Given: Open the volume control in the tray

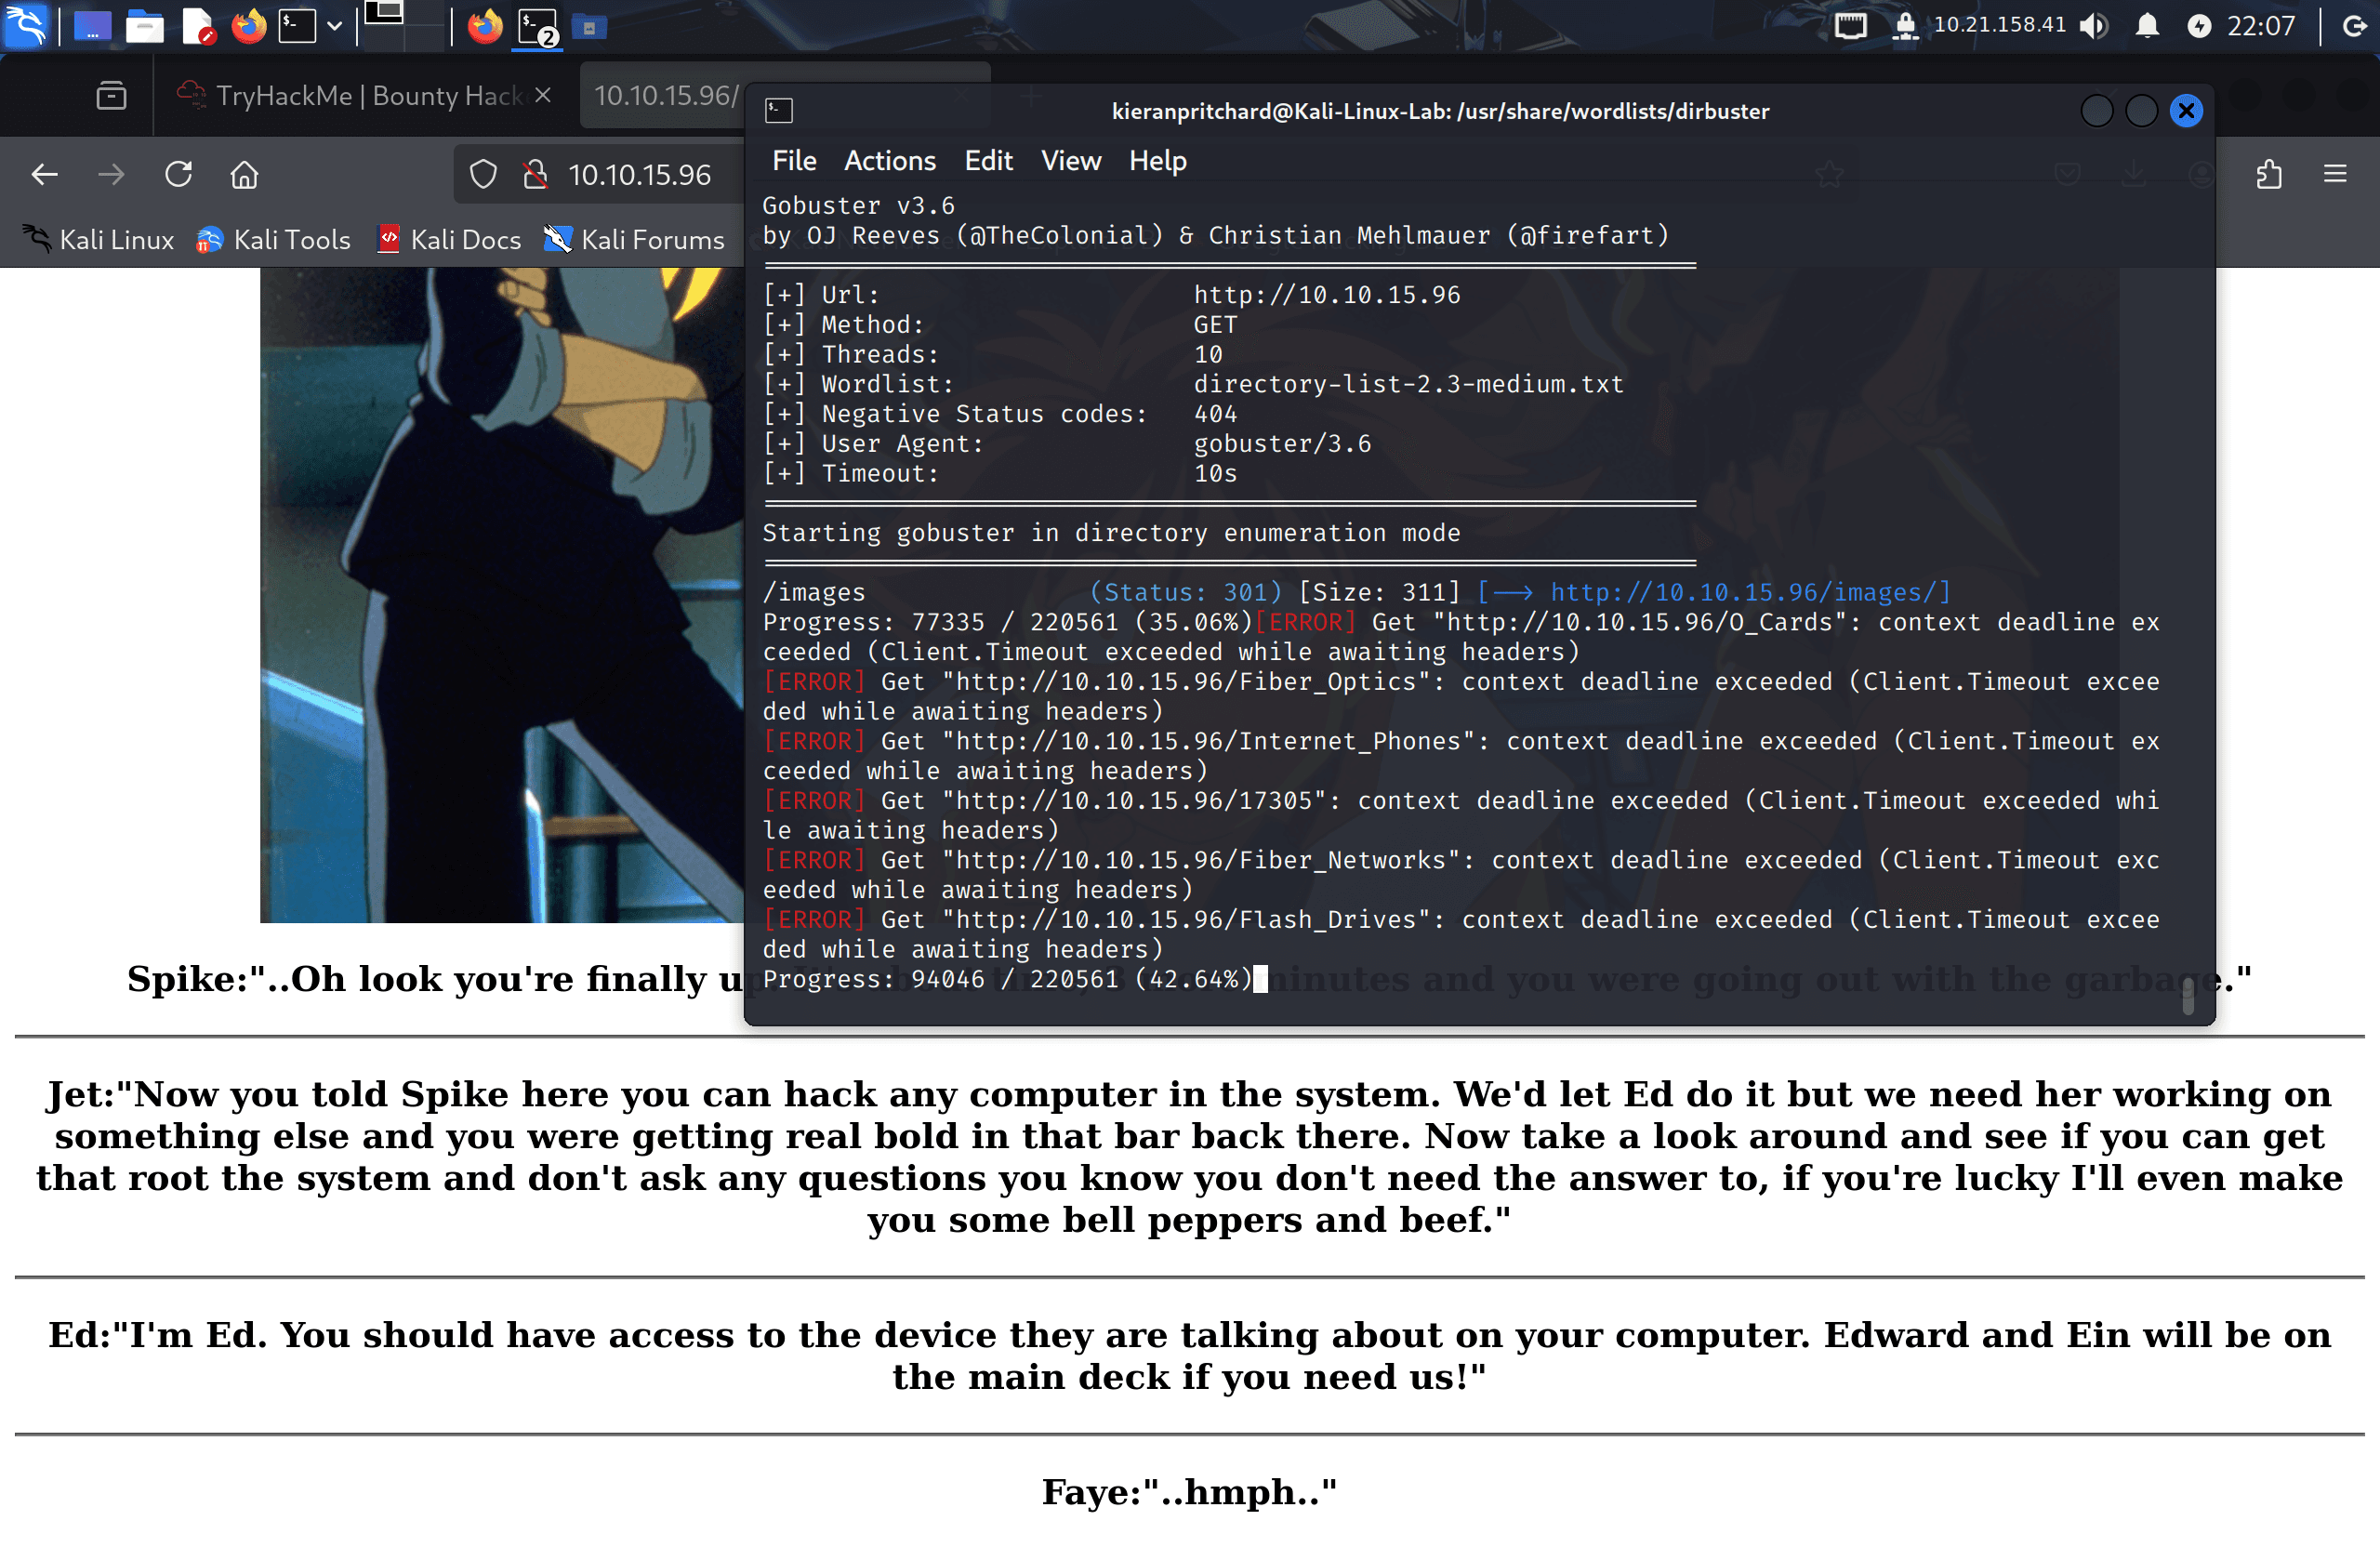Looking at the screenshot, I should pyautogui.click(x=2093, y=25).
